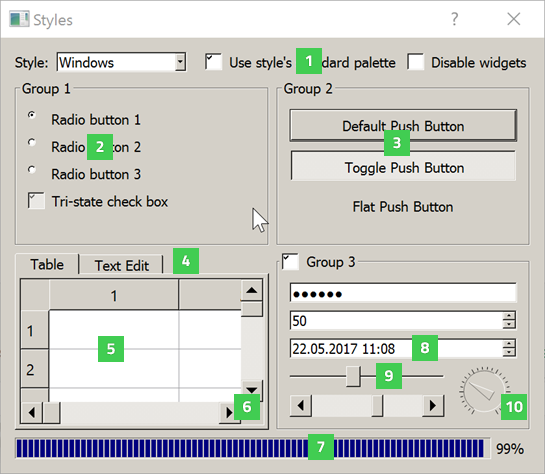Click the date-time field spinner arrows
The width and height of the screenshot is (545, 474).
pyautogui.click(x=509, y=348)
